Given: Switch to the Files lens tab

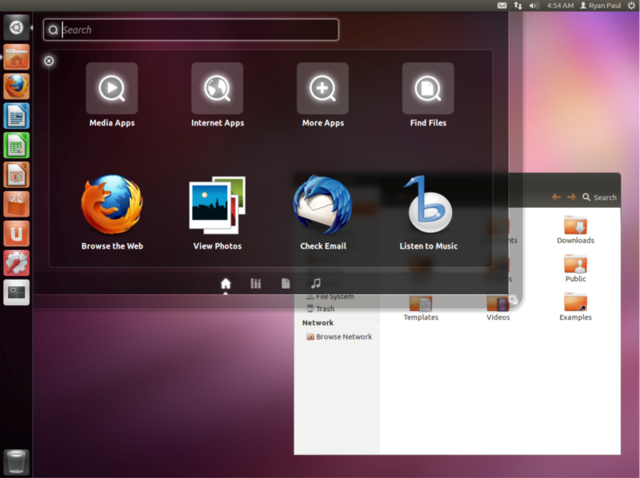Looking at the screenshot, I should pyautogui.click(x=286, y=283).
